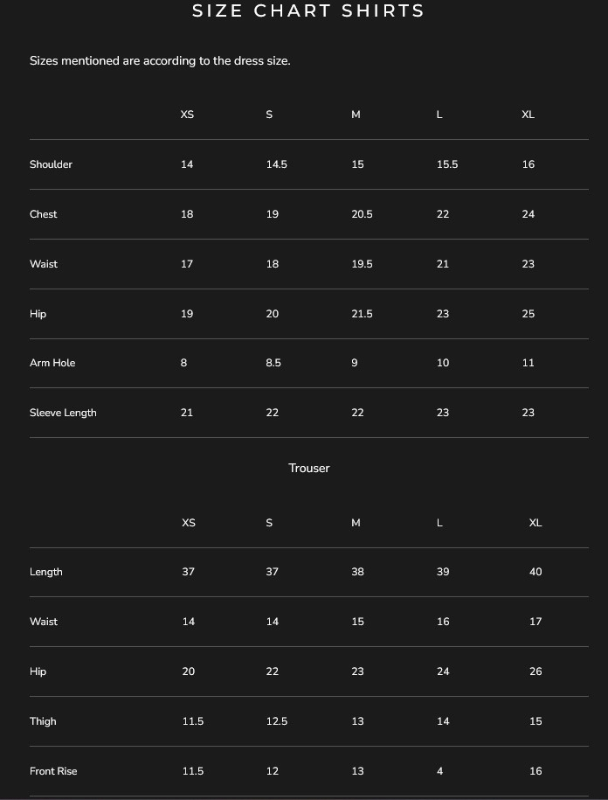Select the Chest row label
Screen dimensions: 608x800
43,214
